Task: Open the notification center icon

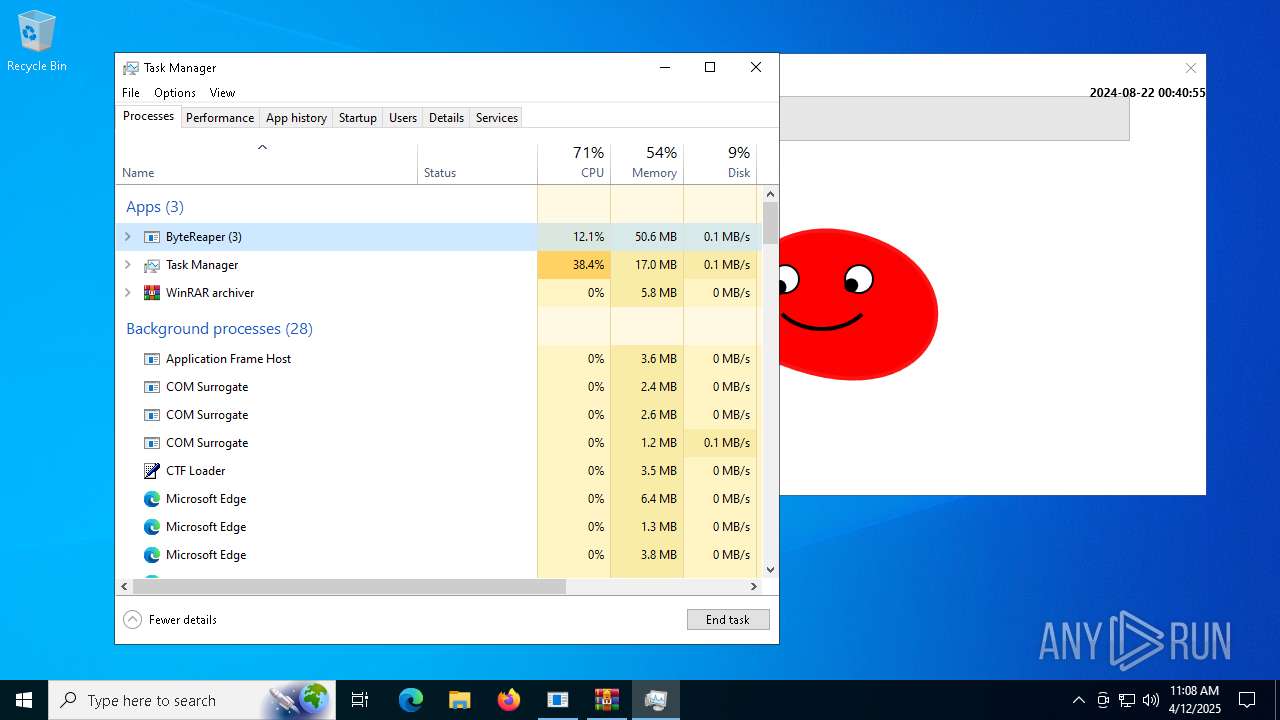Action: 1247,700
